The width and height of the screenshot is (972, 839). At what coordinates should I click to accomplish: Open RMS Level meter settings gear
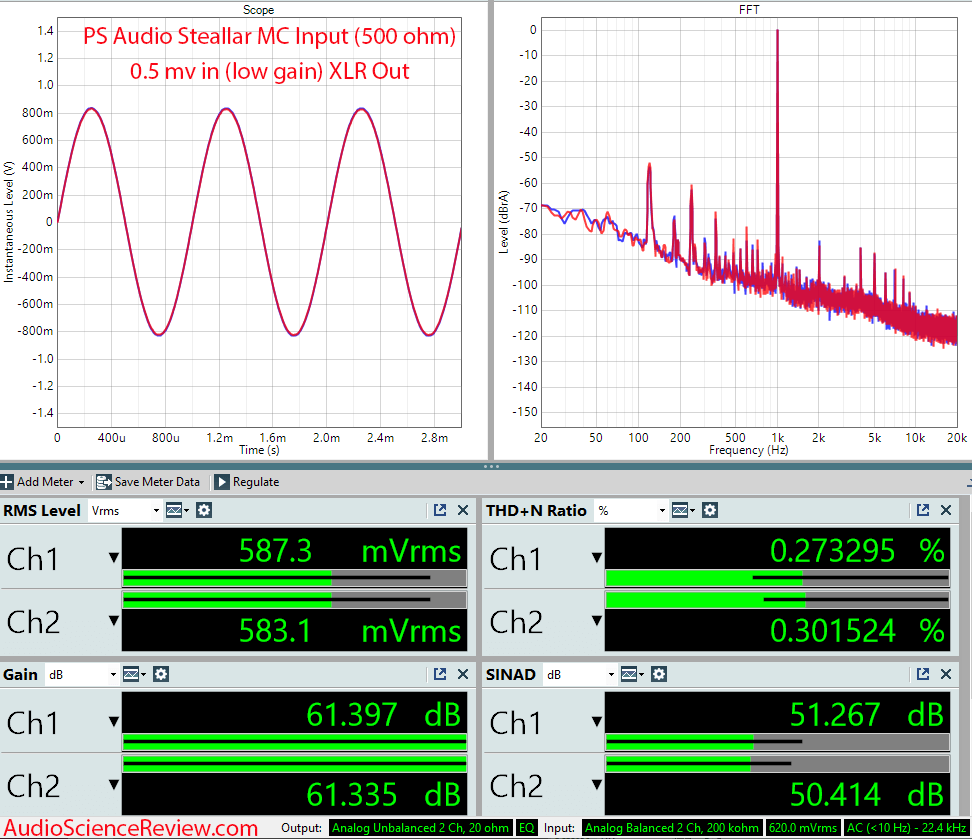point(204,510)
